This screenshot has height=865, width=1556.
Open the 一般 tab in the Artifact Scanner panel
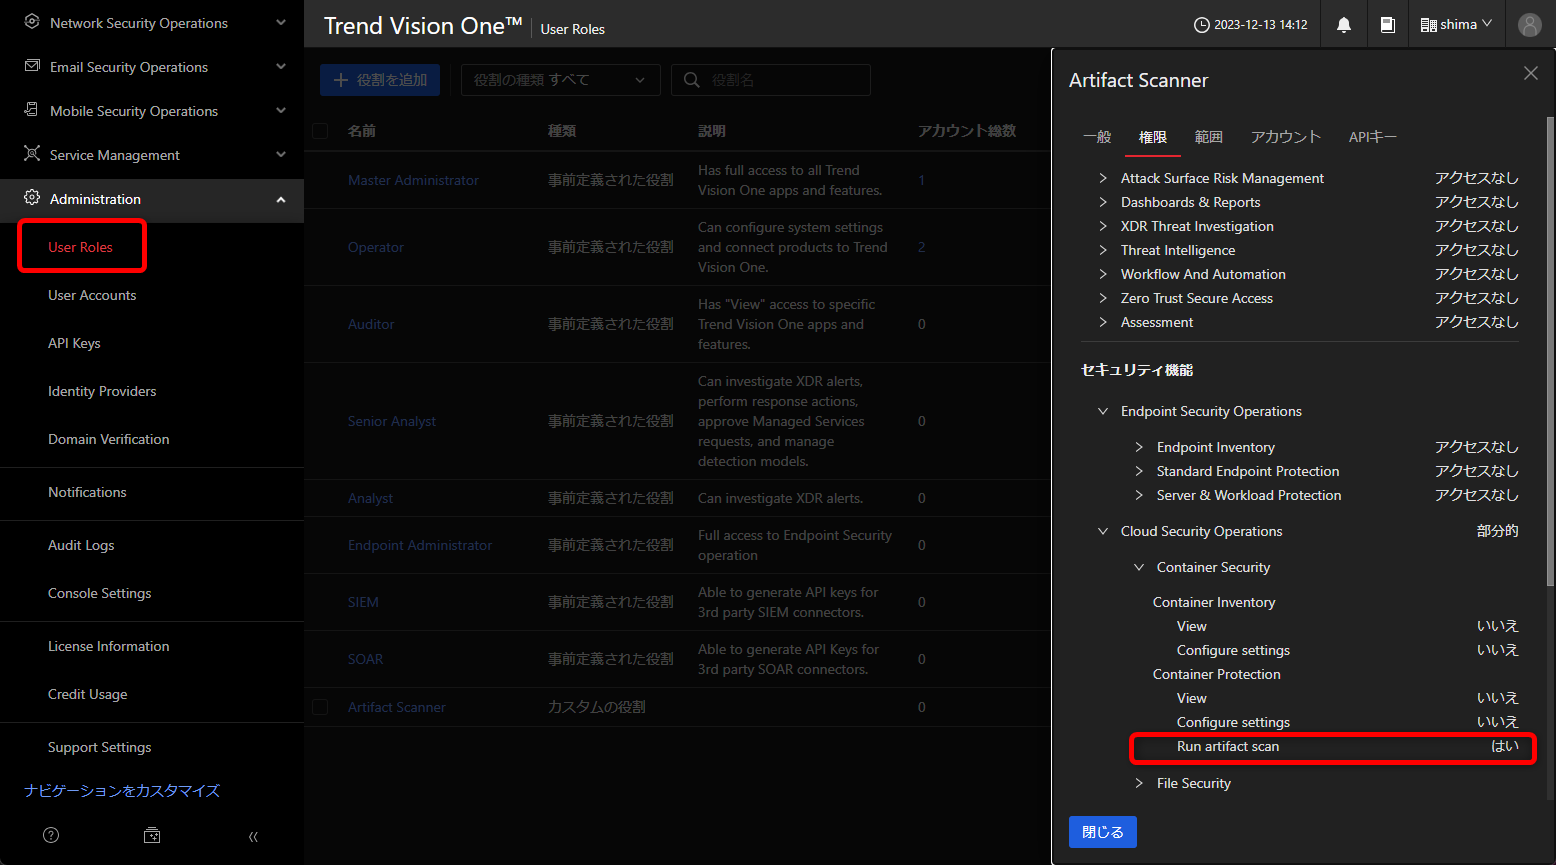pyautogui.click(x=1097, y=137)
